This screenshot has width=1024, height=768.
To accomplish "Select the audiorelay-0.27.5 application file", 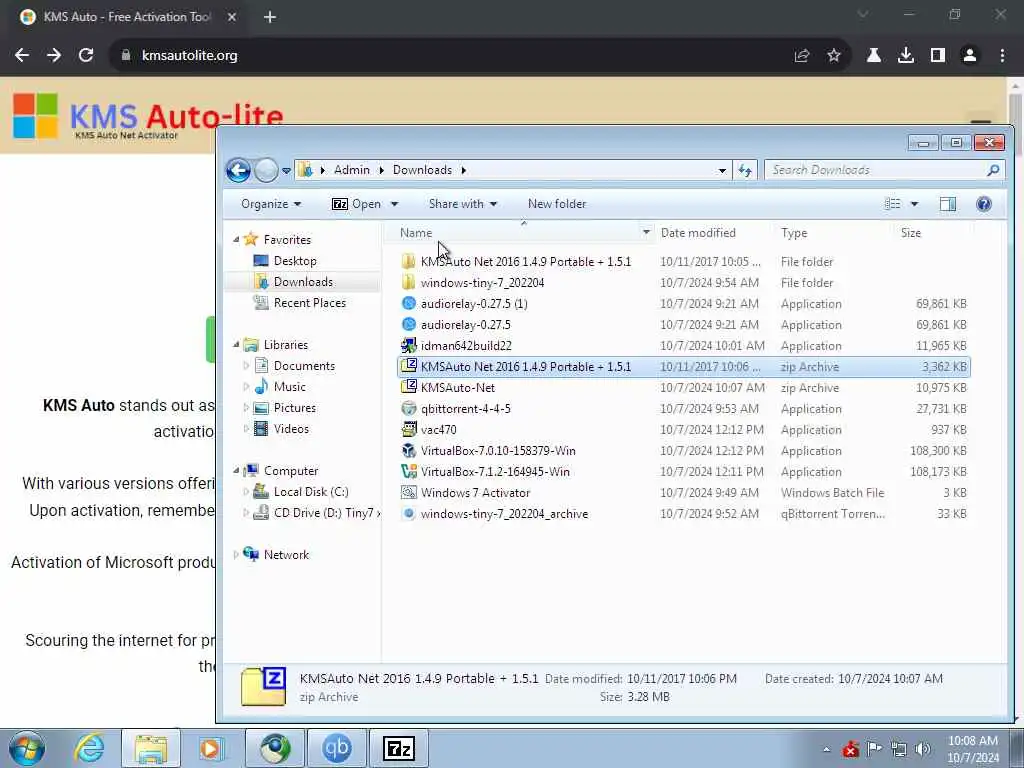I will (x=466, y=325).
